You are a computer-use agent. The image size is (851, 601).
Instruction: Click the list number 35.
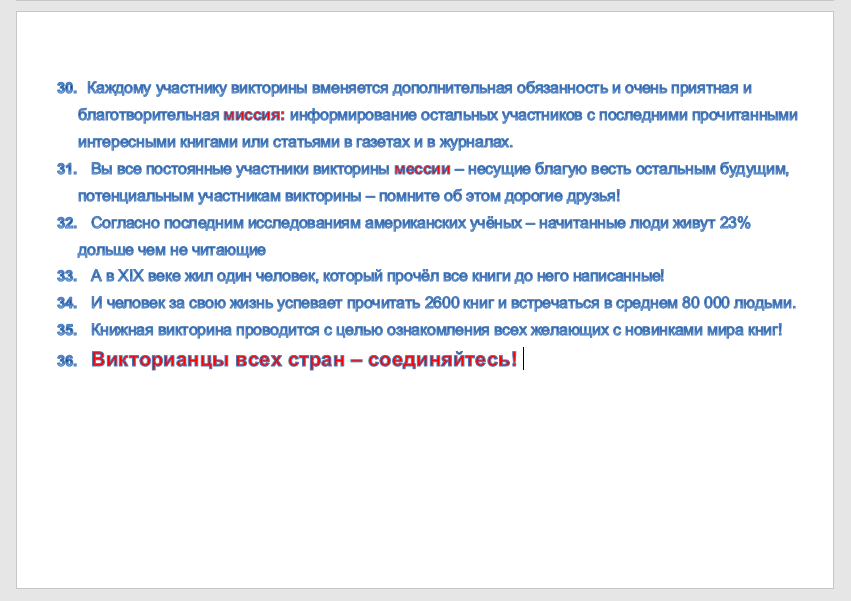(67, 330)
